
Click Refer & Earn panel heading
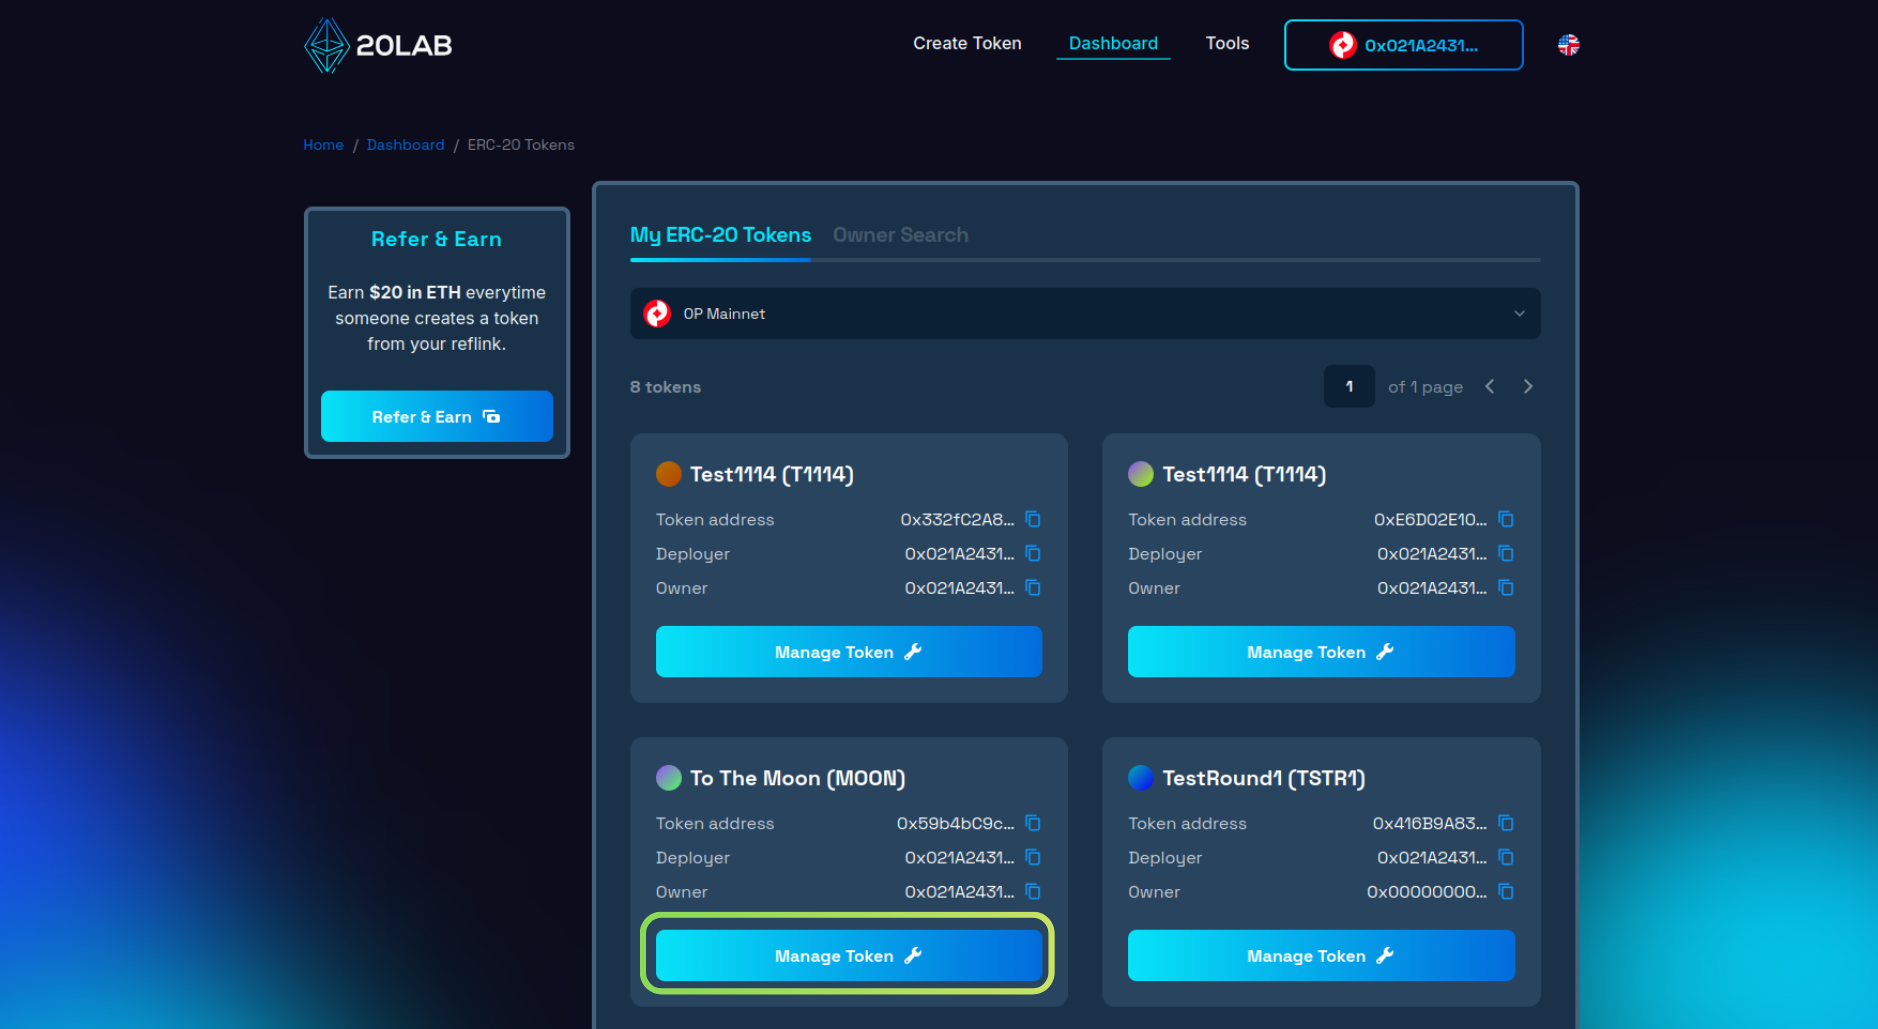point(436,239)
